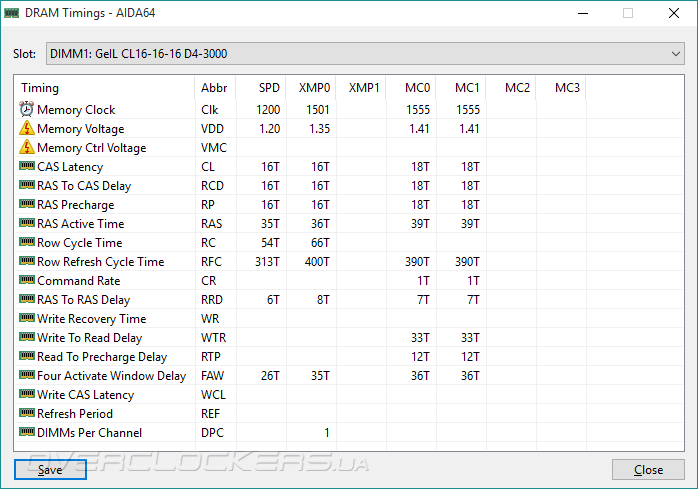
Task: Click the Memory Clock alarm-clock icon
Action: (x=27, y=109)
